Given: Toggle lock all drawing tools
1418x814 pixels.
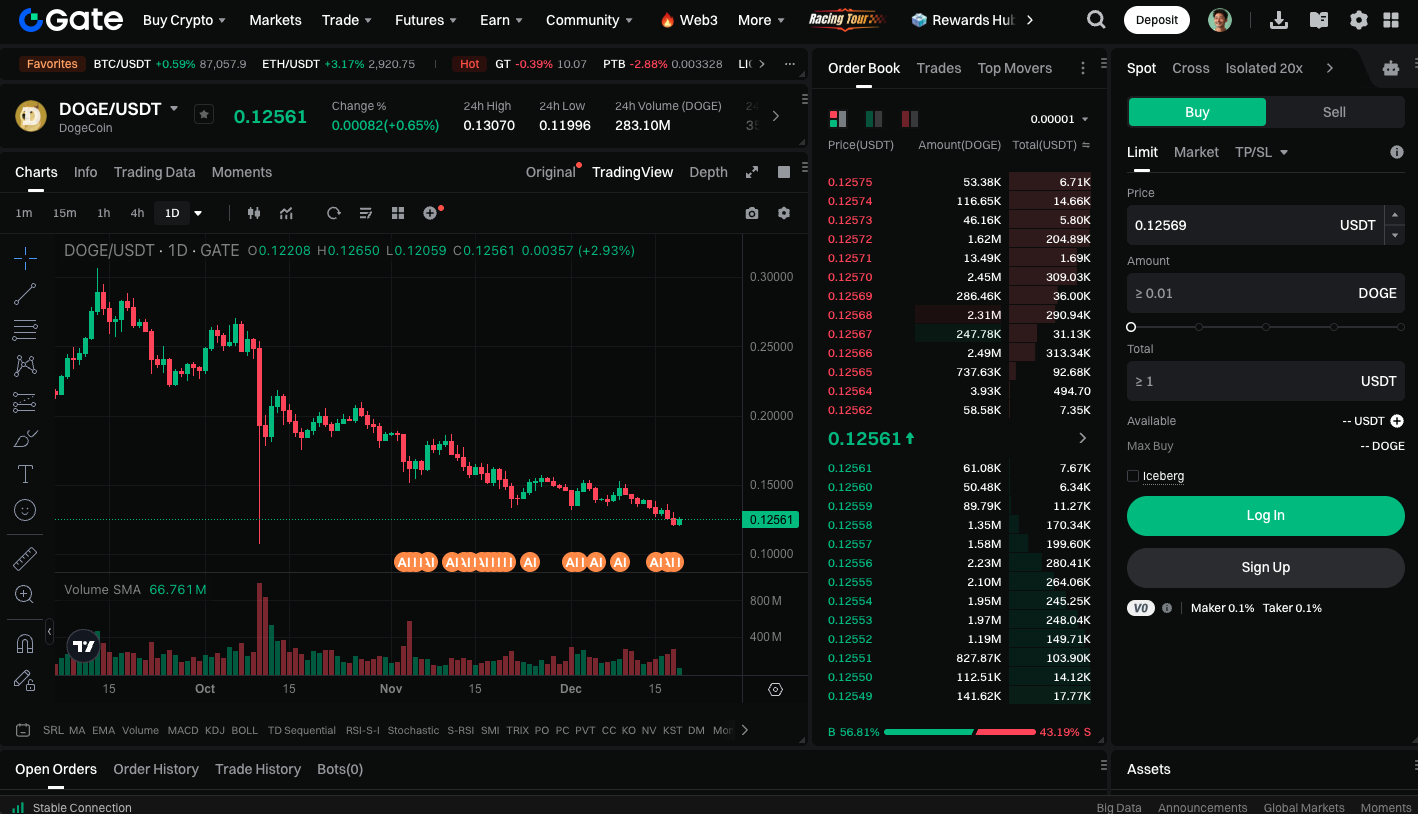Looking at the screenshot, I should [x=25, y=680].
